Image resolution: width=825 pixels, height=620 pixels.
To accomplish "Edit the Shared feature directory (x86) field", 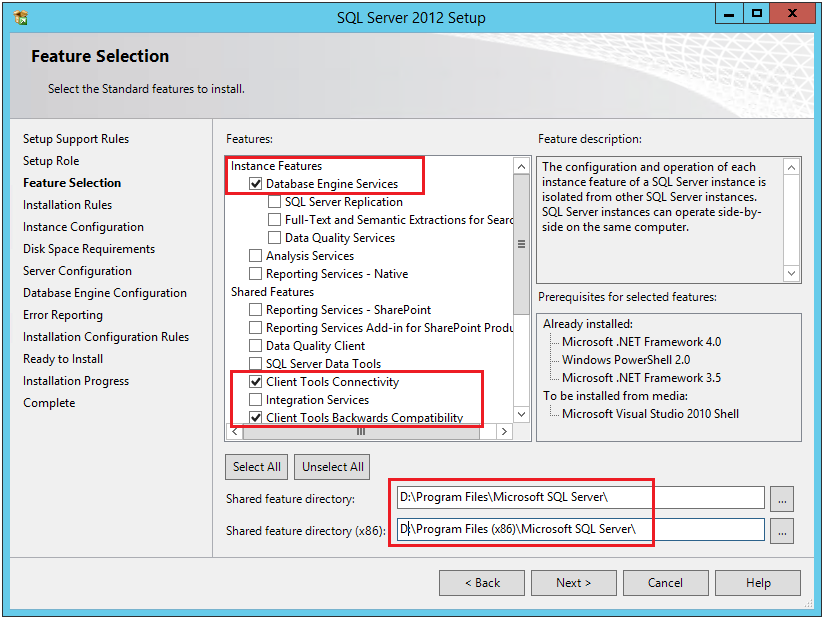I will (581, 529).
